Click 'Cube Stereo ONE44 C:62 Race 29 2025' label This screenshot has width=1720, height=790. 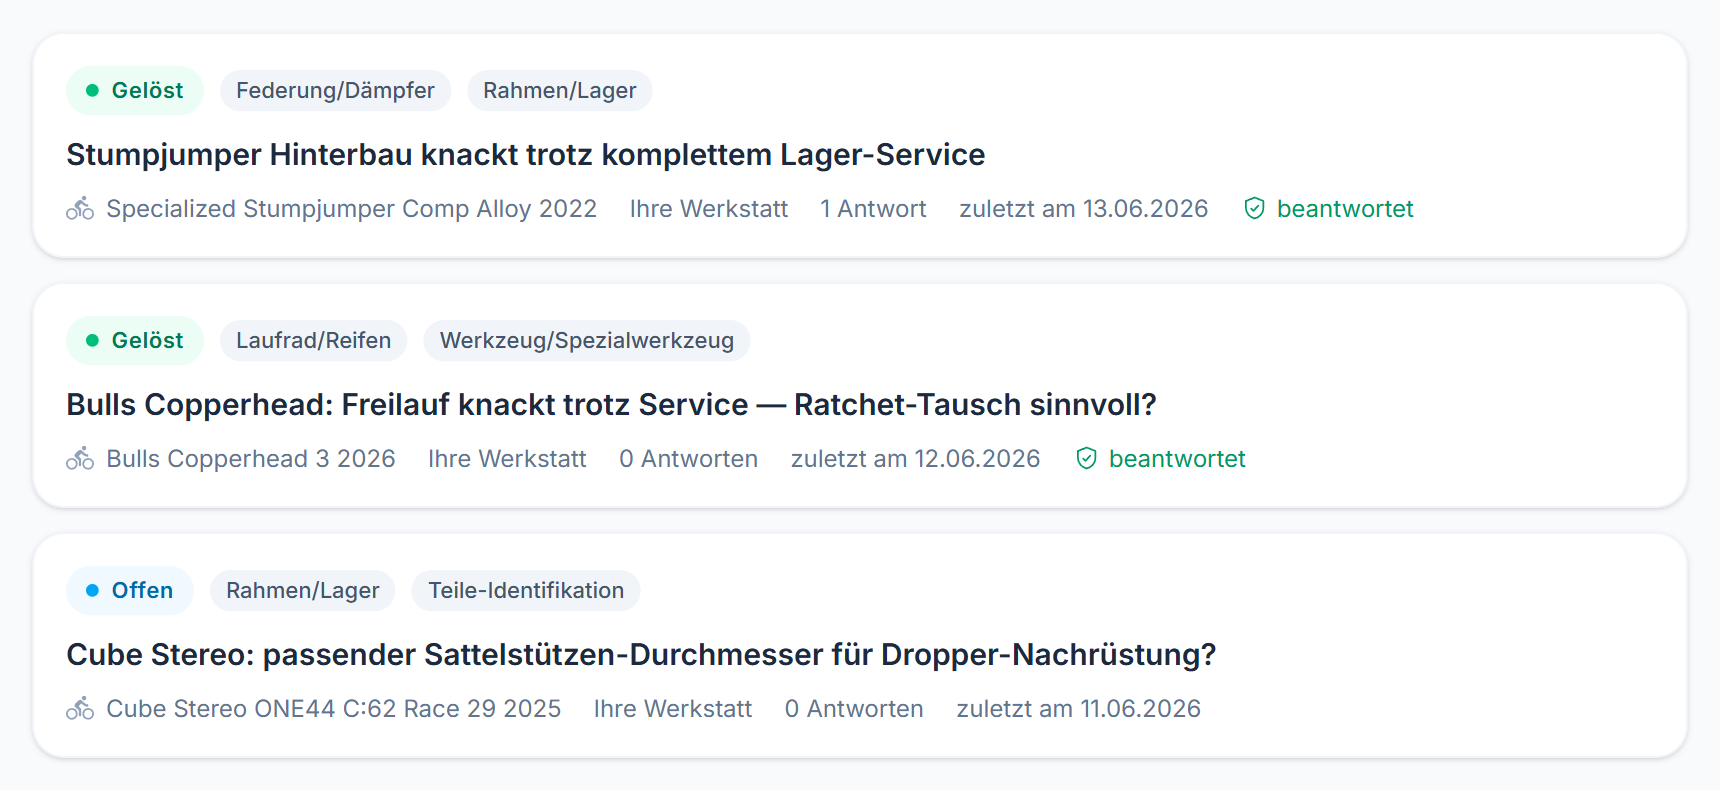tap(333, 708)
